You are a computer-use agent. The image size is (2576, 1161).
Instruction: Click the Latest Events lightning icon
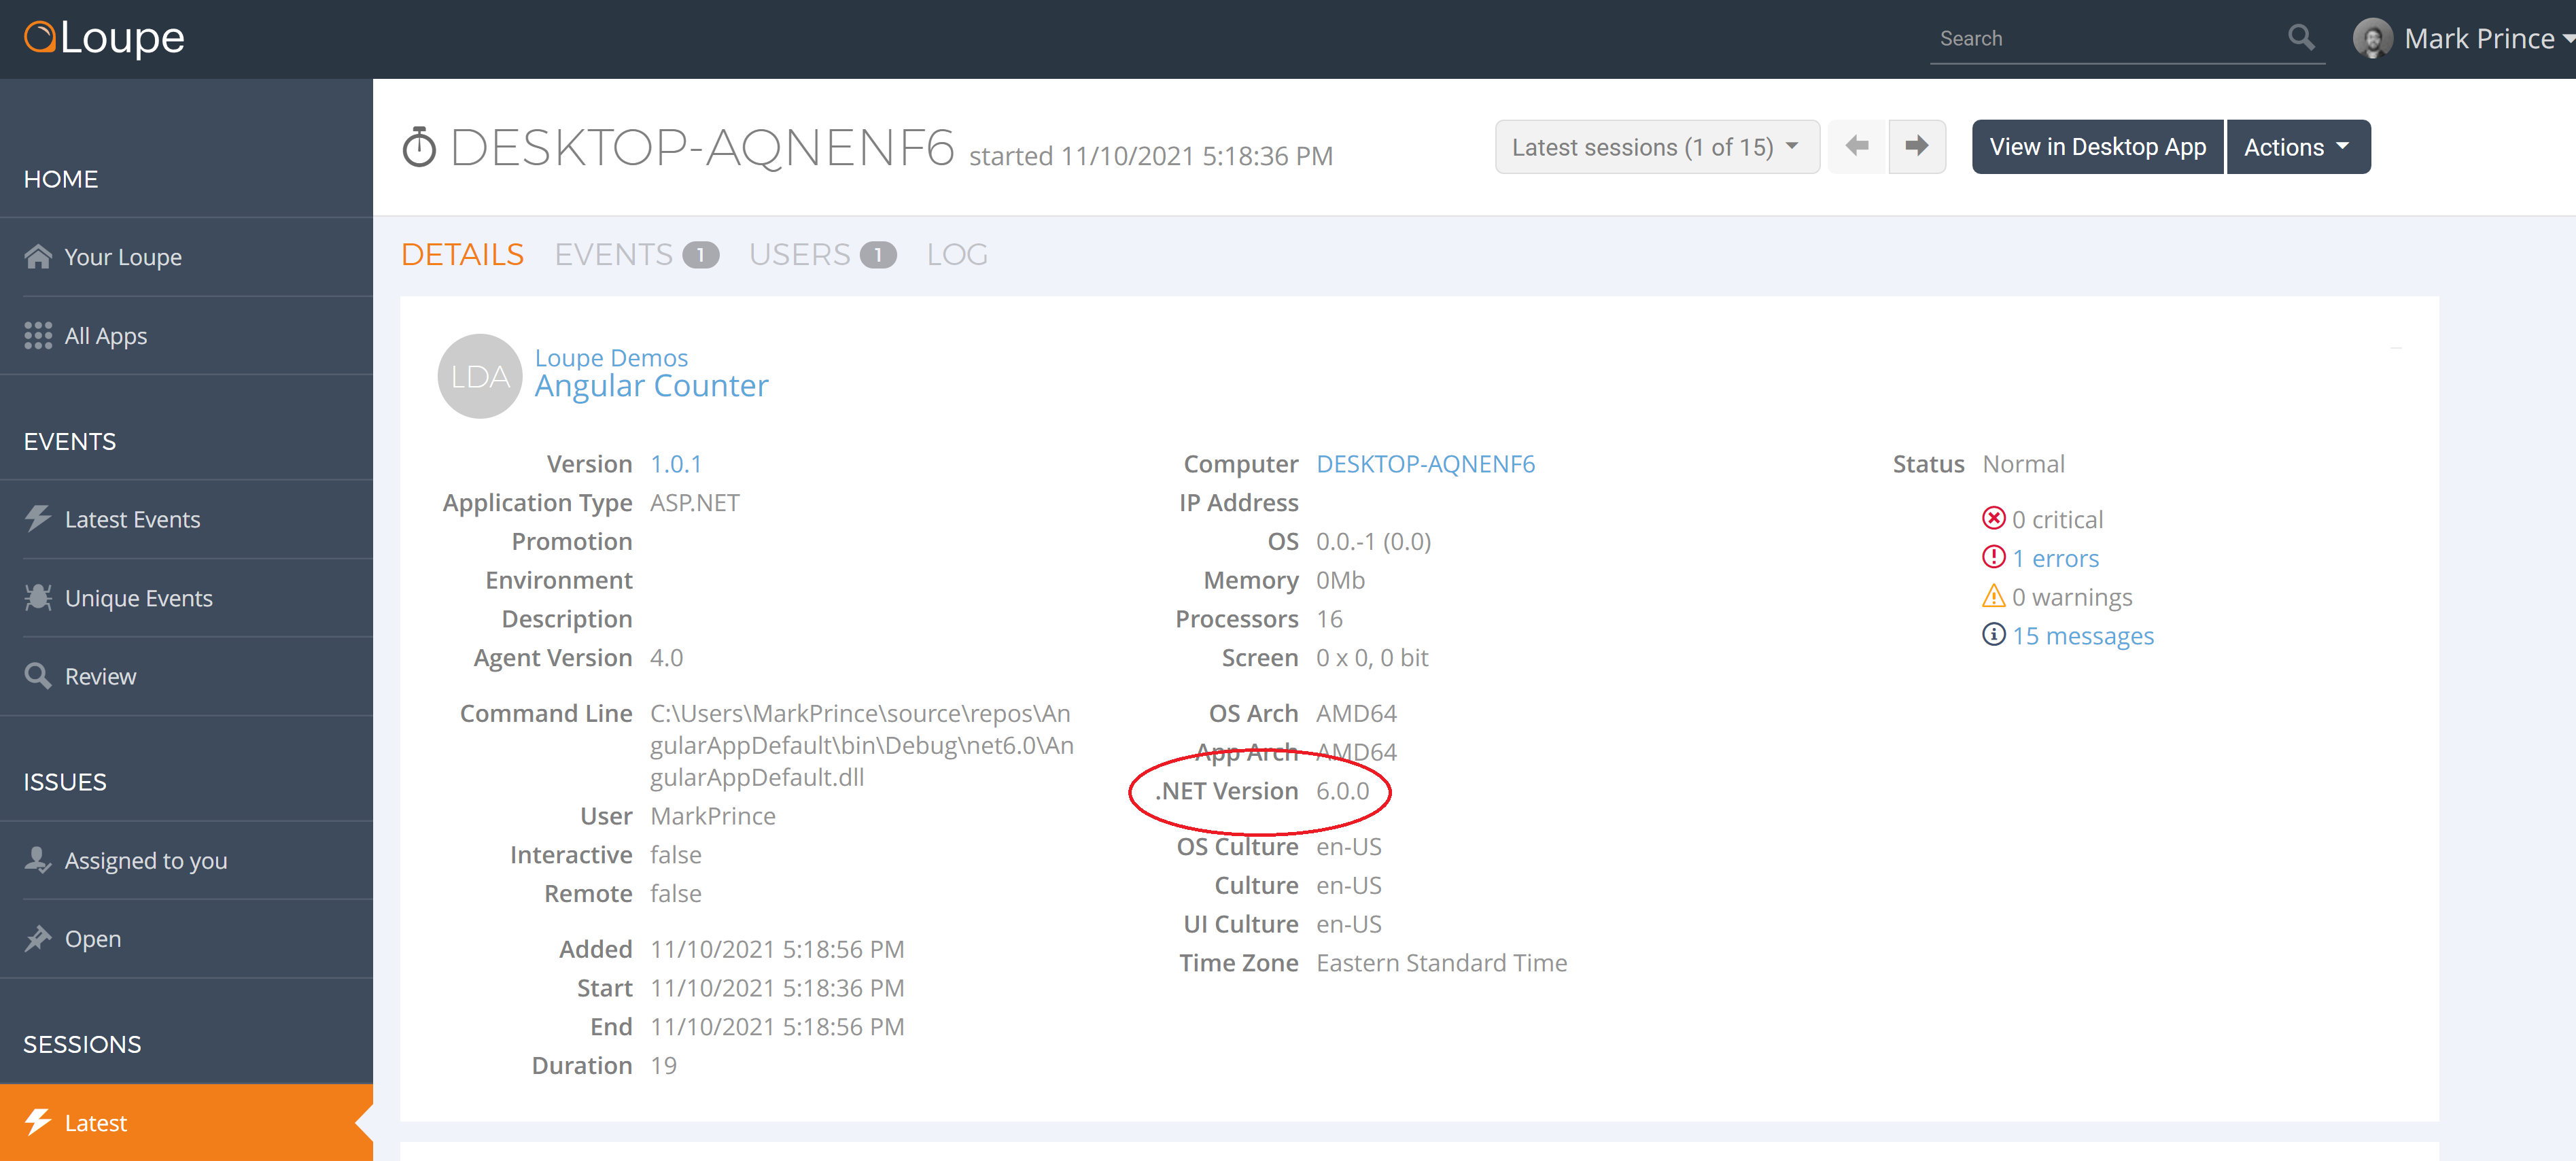[38, 519]
